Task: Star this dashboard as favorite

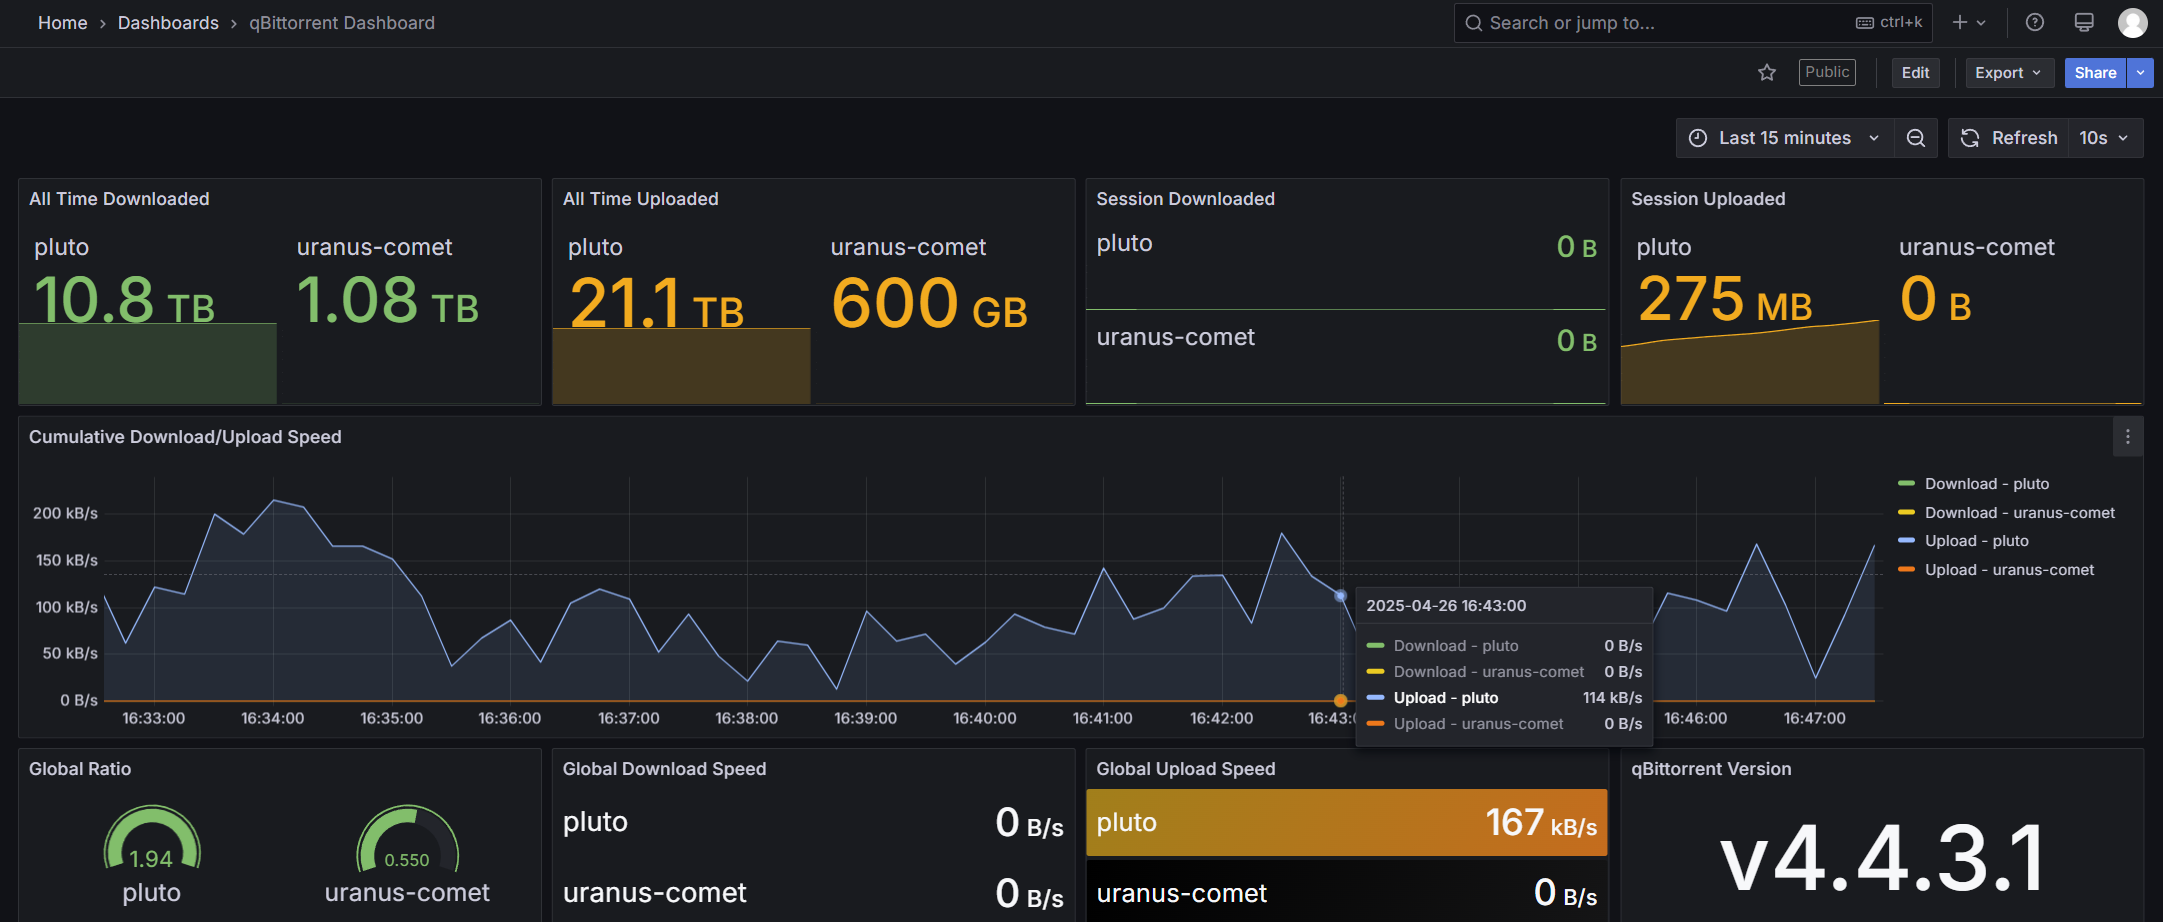Action: [x=1767, y=73]
